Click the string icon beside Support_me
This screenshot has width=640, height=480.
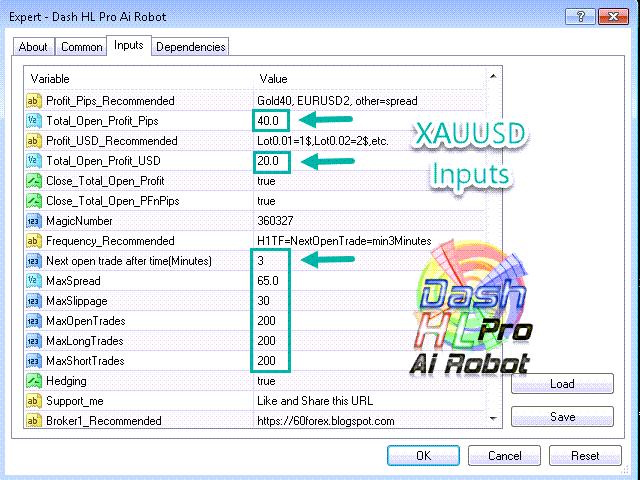point(34,401)
